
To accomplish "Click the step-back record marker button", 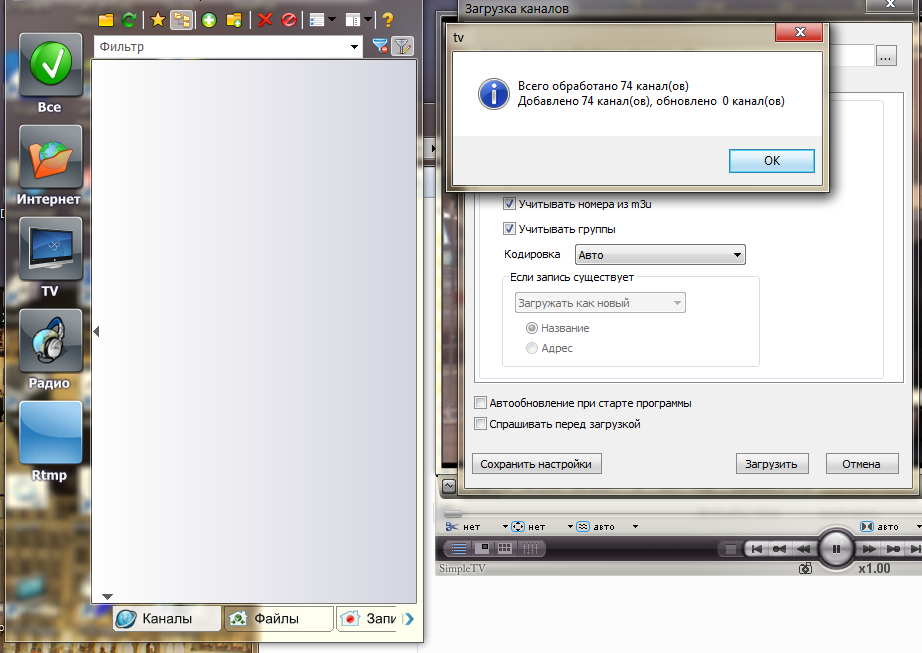I will point(780,549).
